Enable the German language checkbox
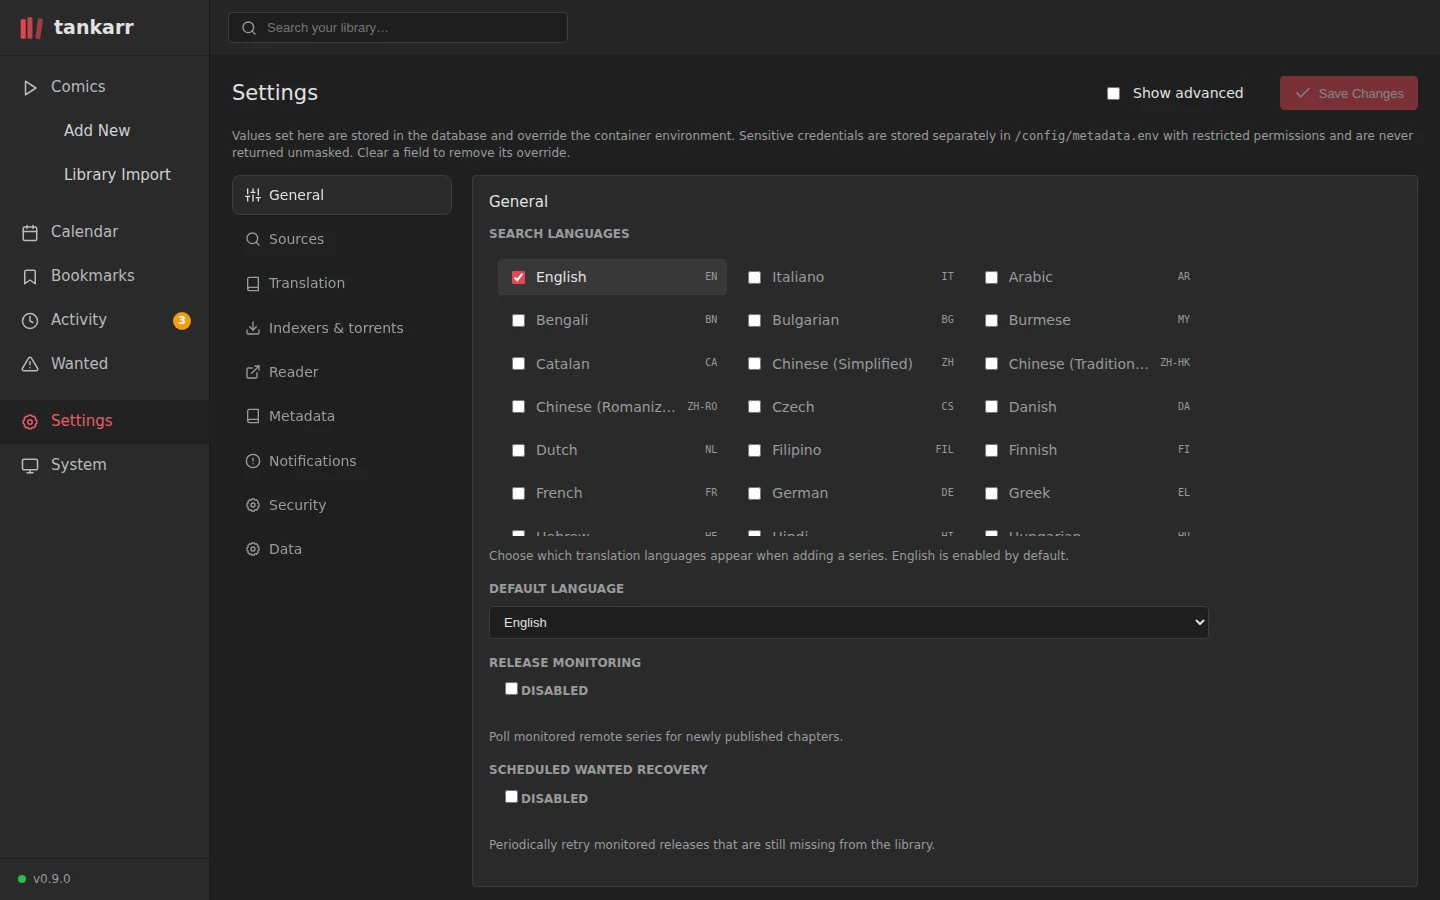This screenshot has height=900, width=1440. (755, 494)
